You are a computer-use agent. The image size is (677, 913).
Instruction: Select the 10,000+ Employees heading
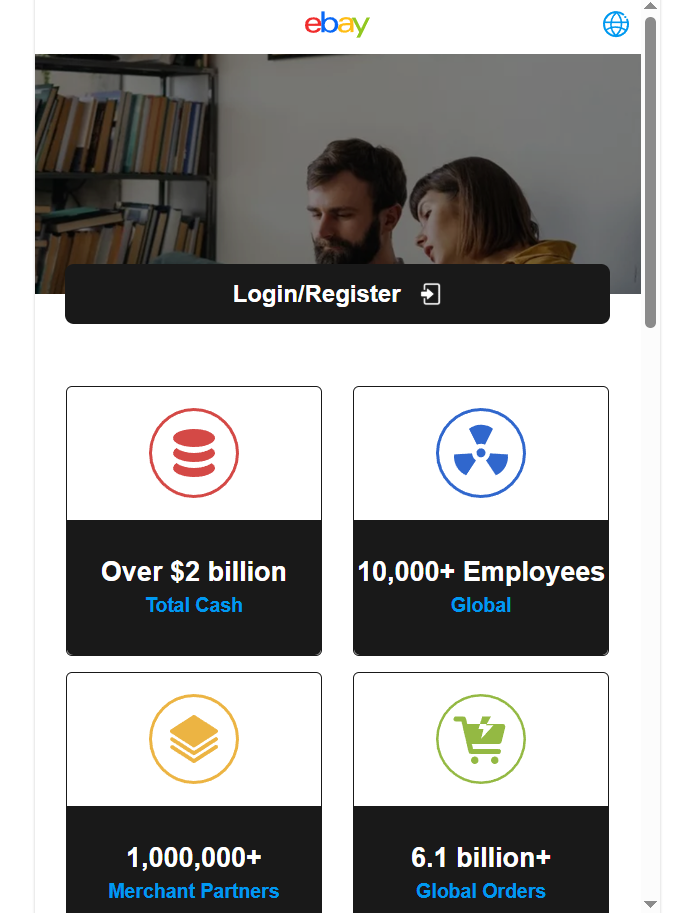[481, 572]
